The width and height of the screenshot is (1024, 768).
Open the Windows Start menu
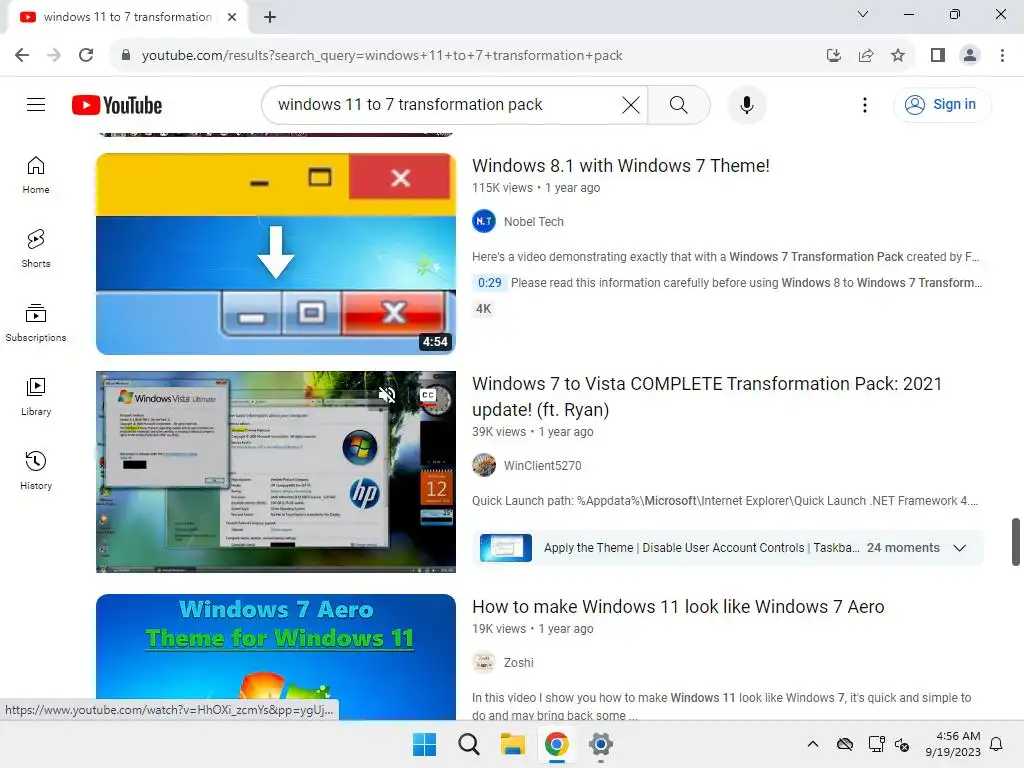(424, 744)
